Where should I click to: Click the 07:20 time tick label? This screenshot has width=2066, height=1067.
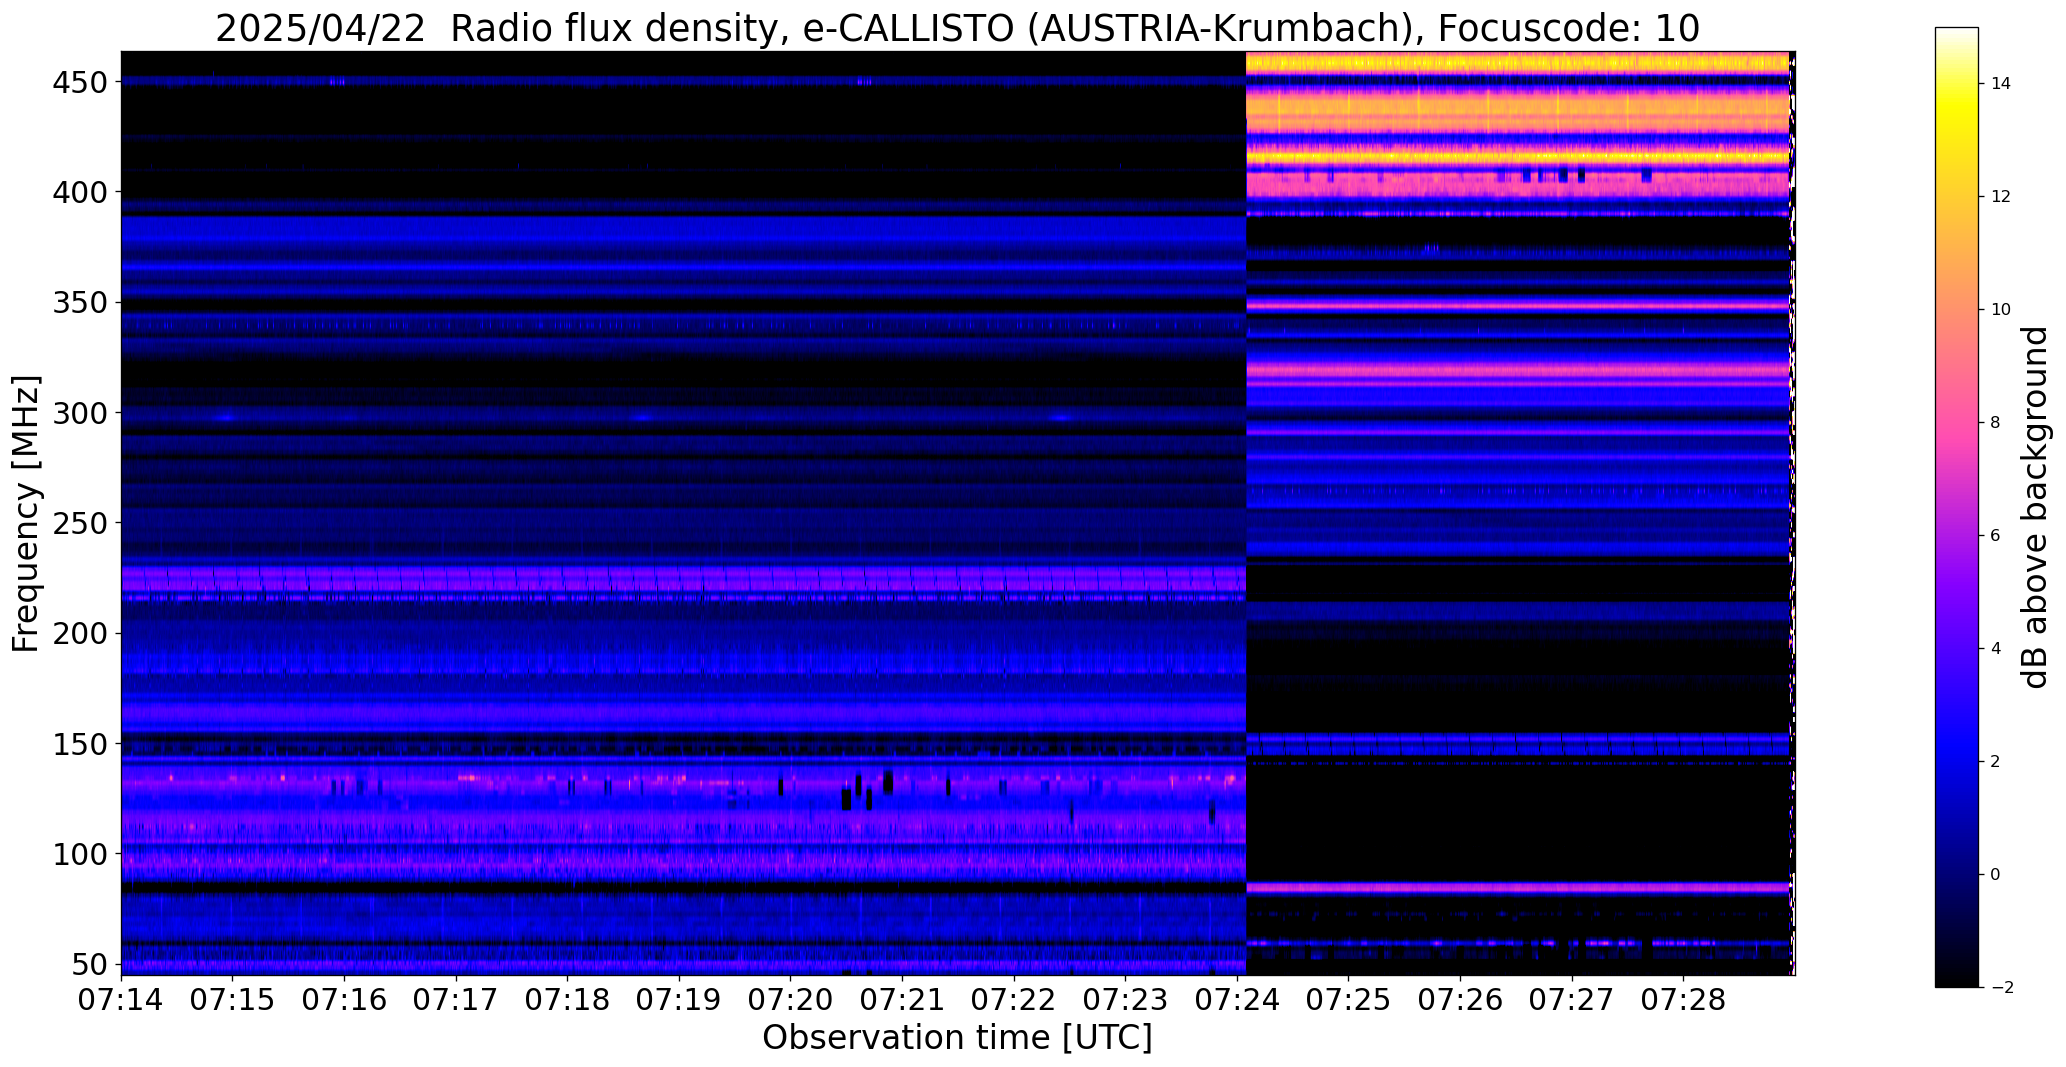click(x=791, y=1000)
